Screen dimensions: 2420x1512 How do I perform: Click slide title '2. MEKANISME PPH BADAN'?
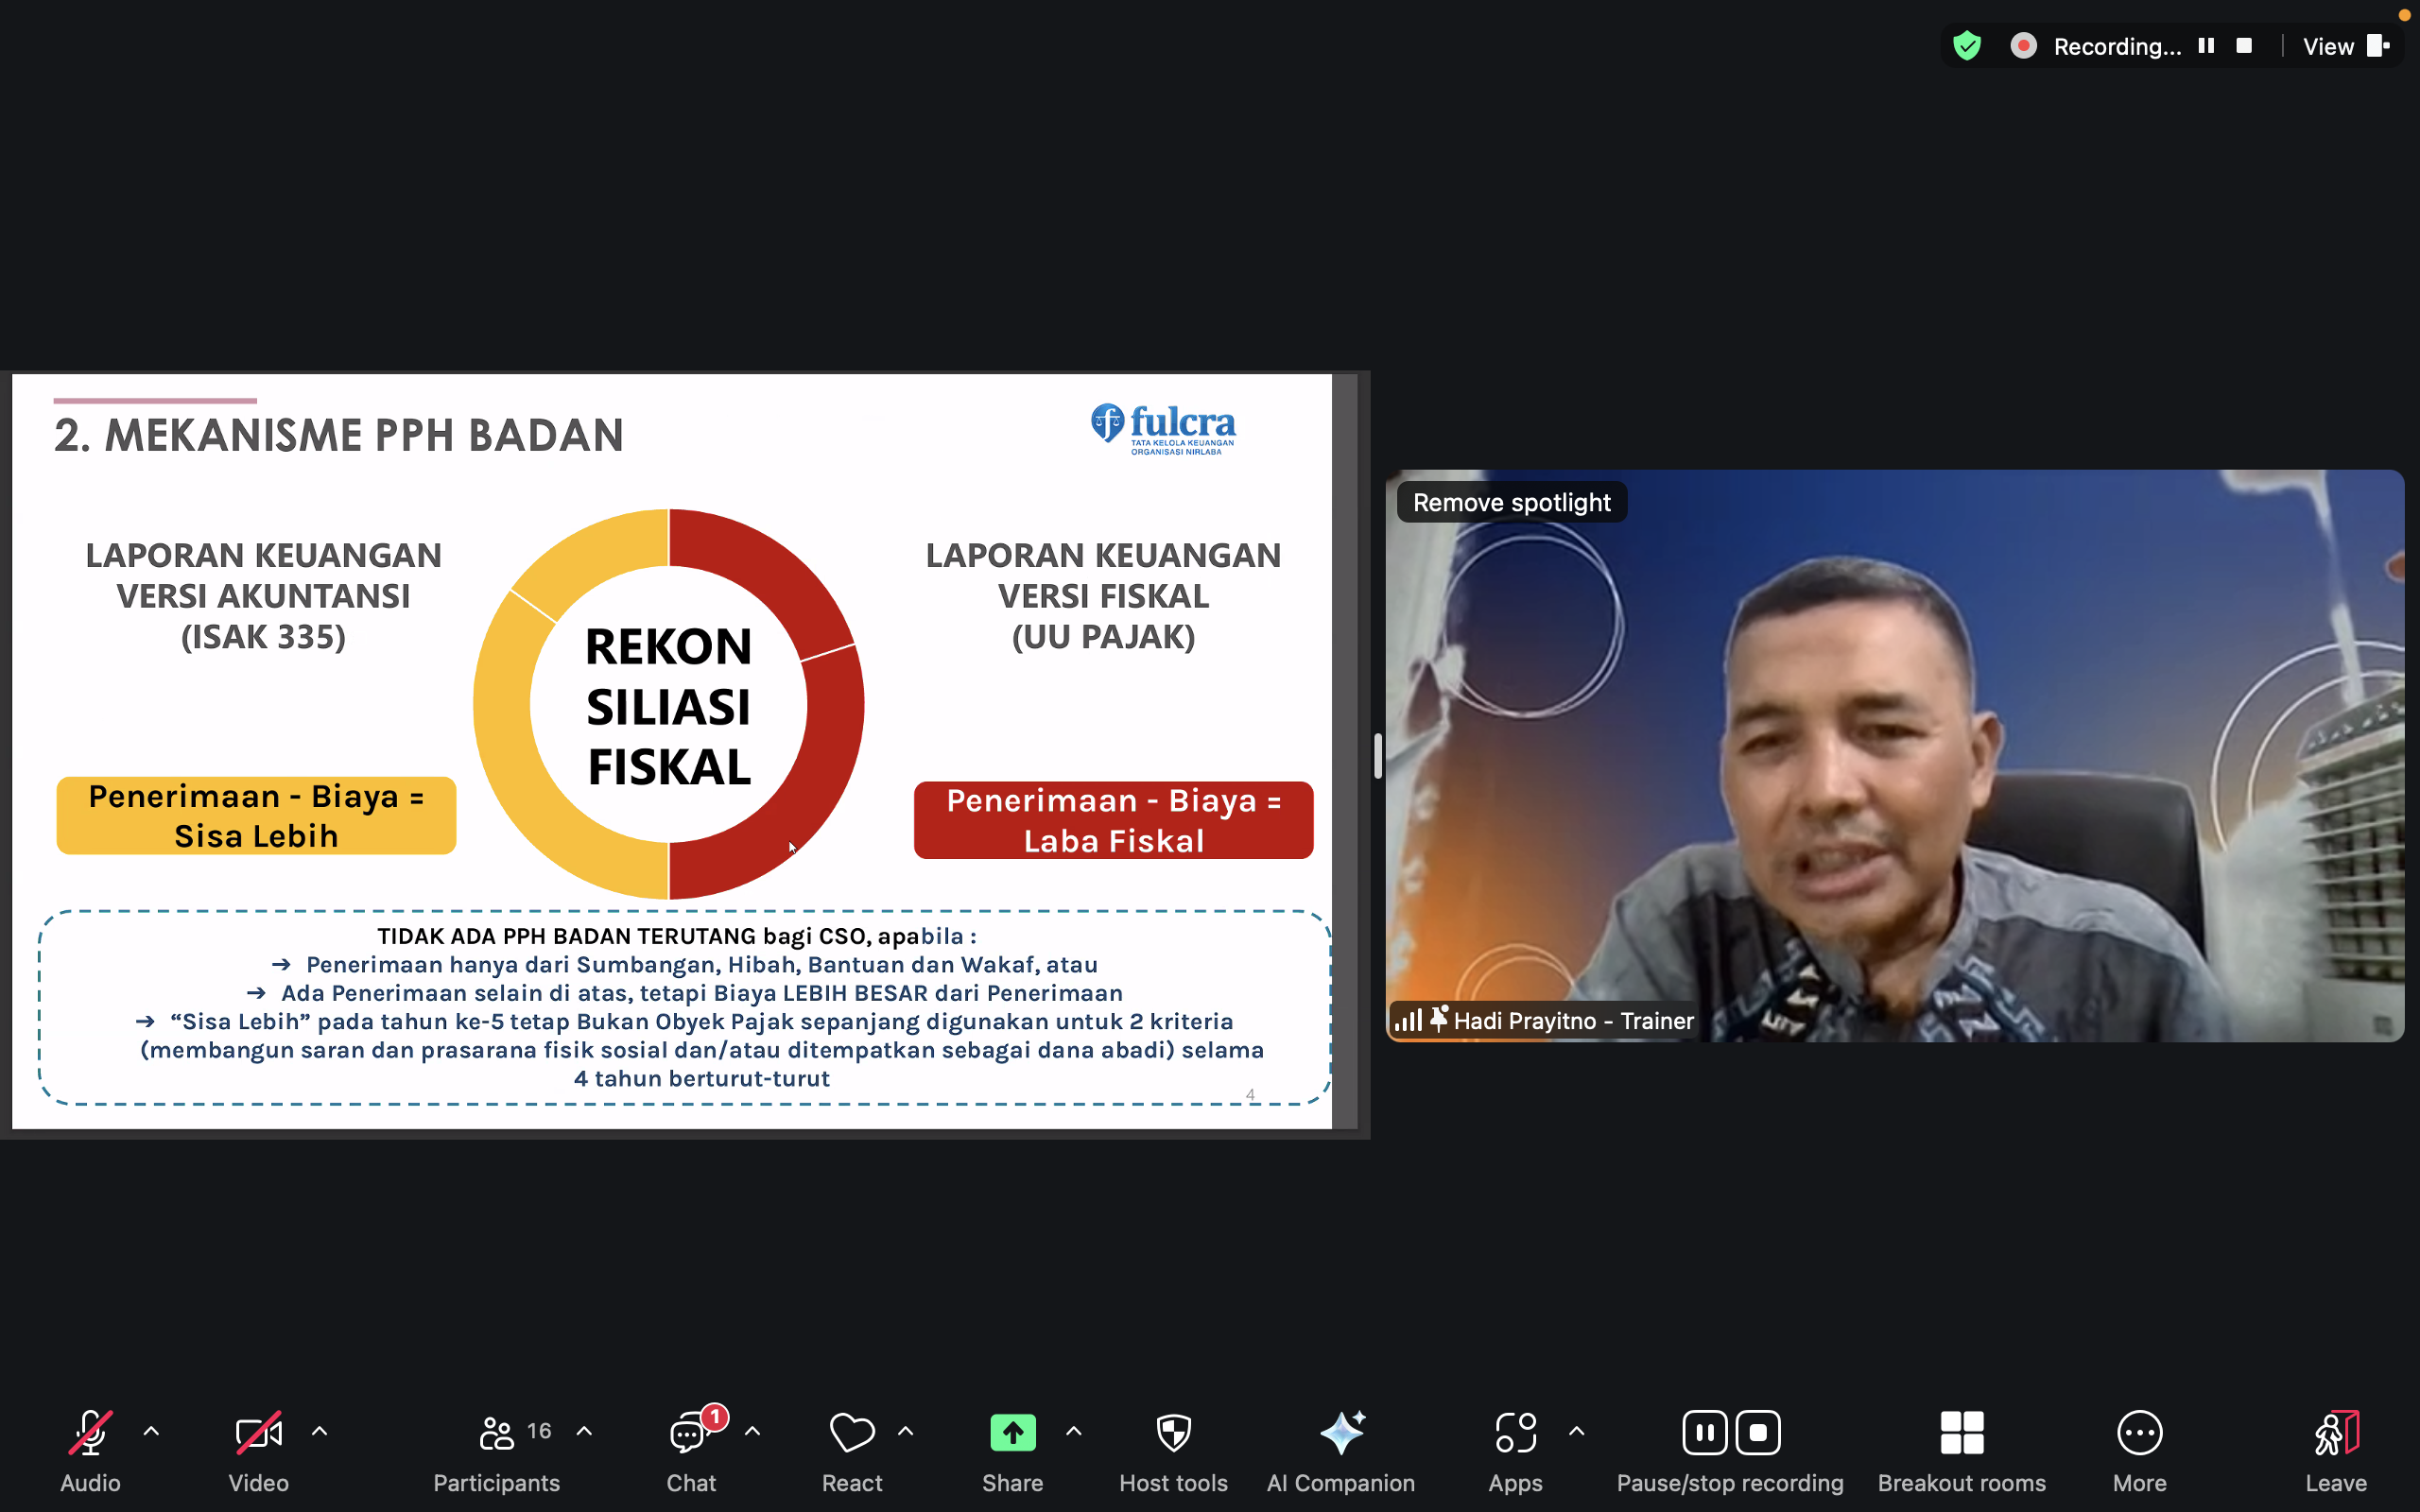tap(339, 435)
